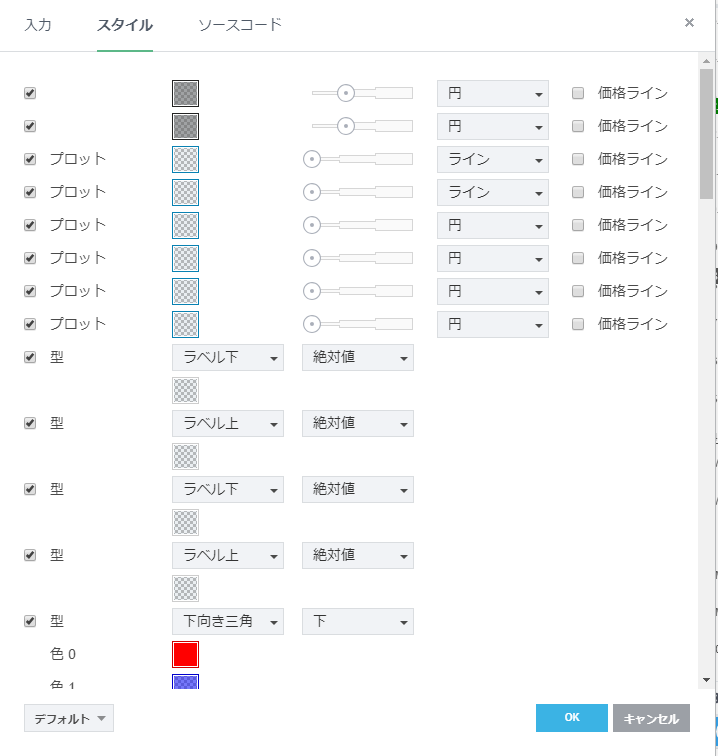Switch to the 入力 tab
The width and height of the screenshot is (718, 756).
point(38,25)
